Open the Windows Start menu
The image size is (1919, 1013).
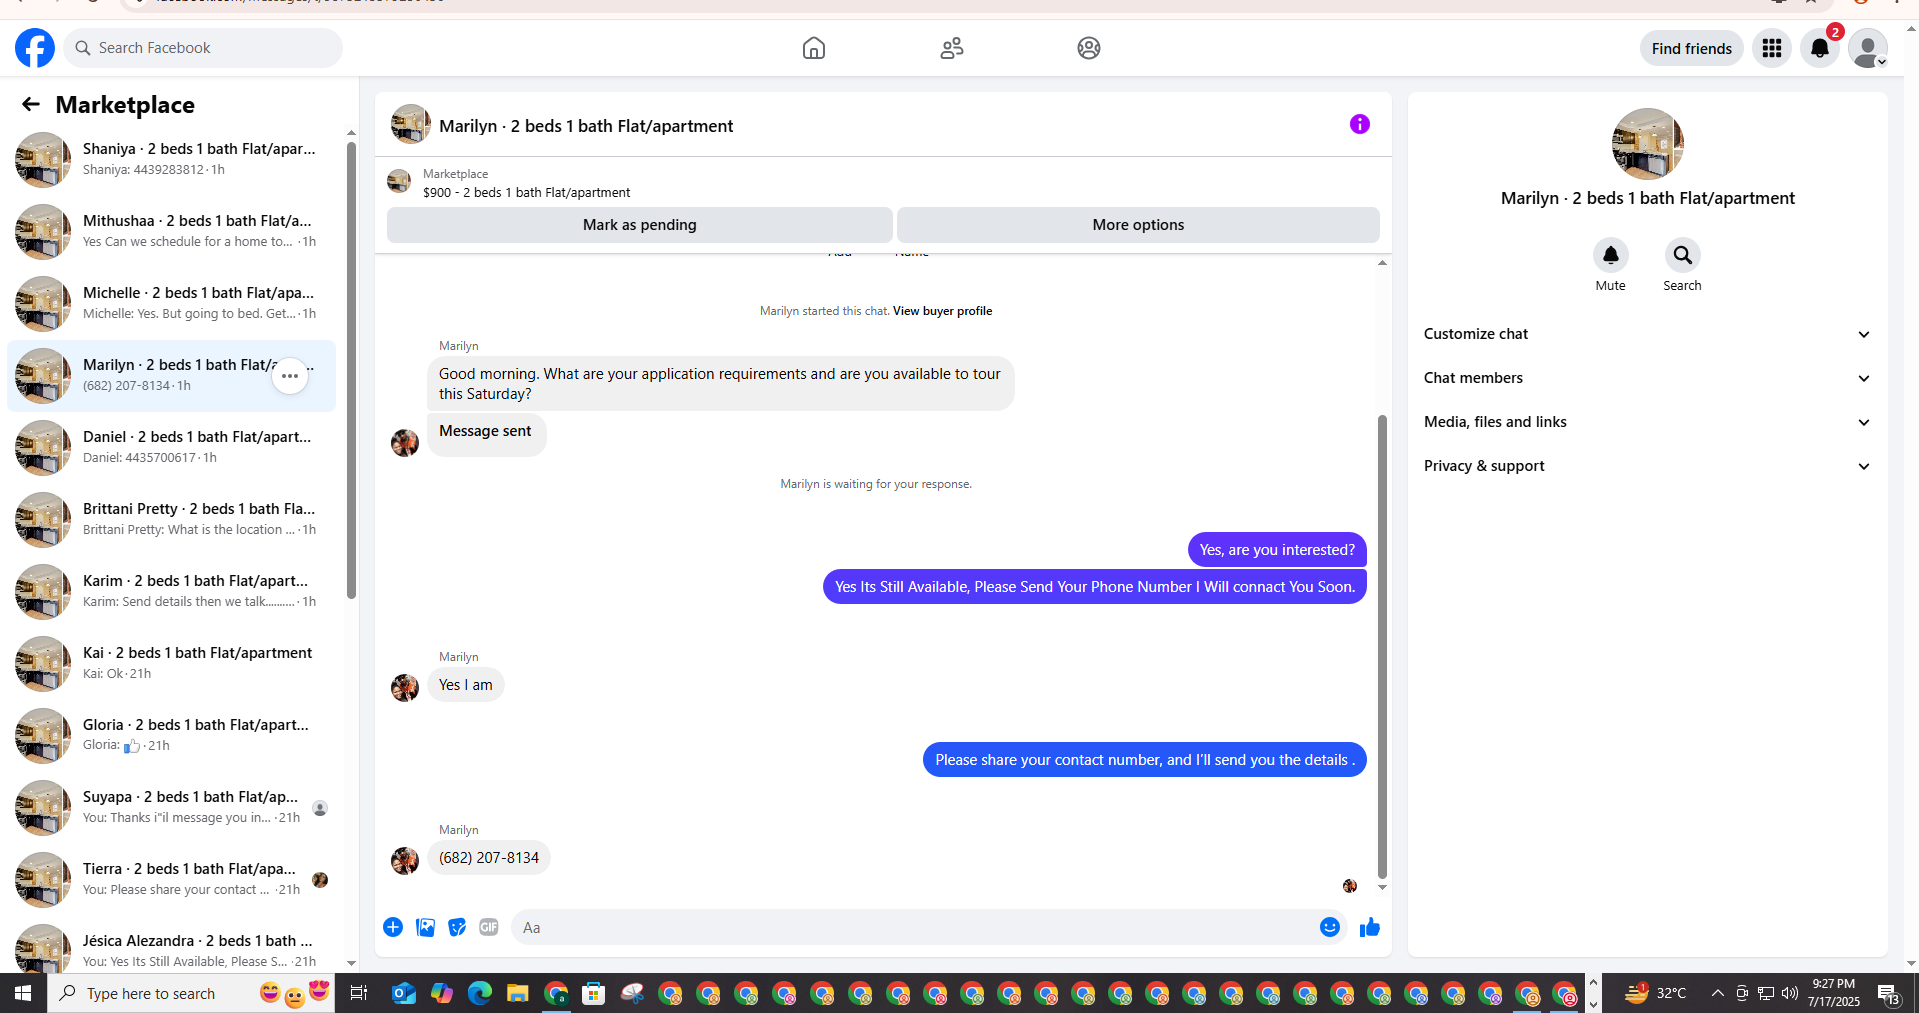coord(23,993)
